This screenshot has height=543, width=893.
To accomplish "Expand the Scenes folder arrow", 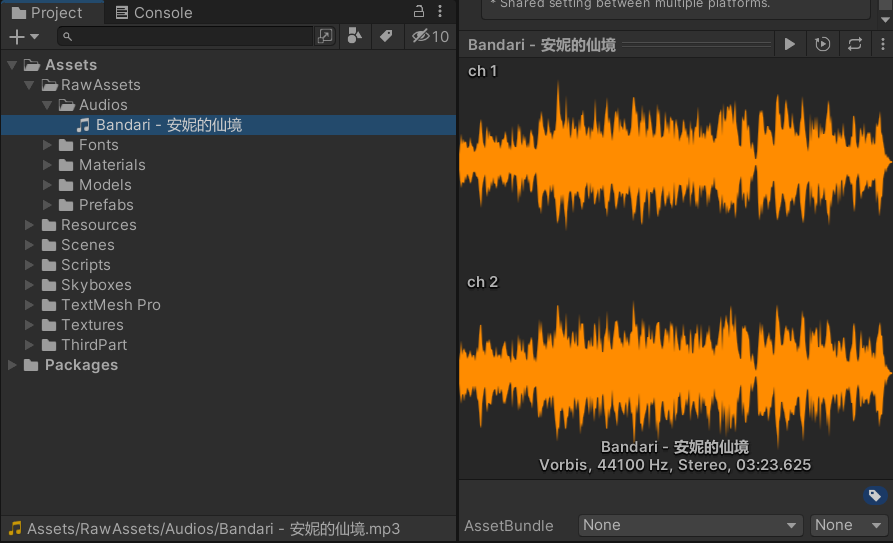I will [30, 245].
